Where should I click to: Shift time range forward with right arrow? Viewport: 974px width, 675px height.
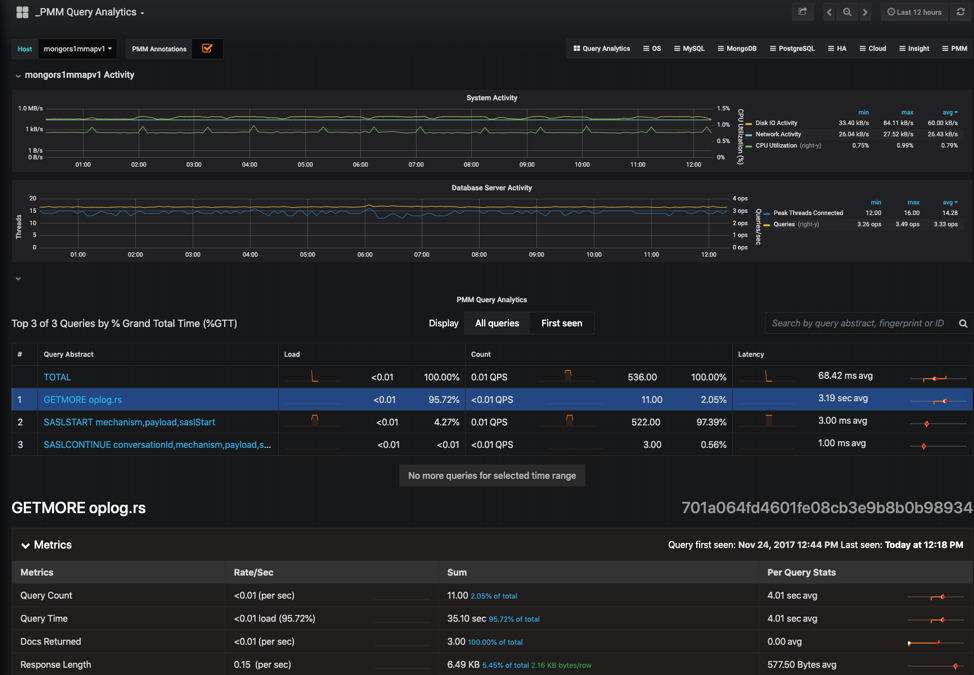coord(865,12)
